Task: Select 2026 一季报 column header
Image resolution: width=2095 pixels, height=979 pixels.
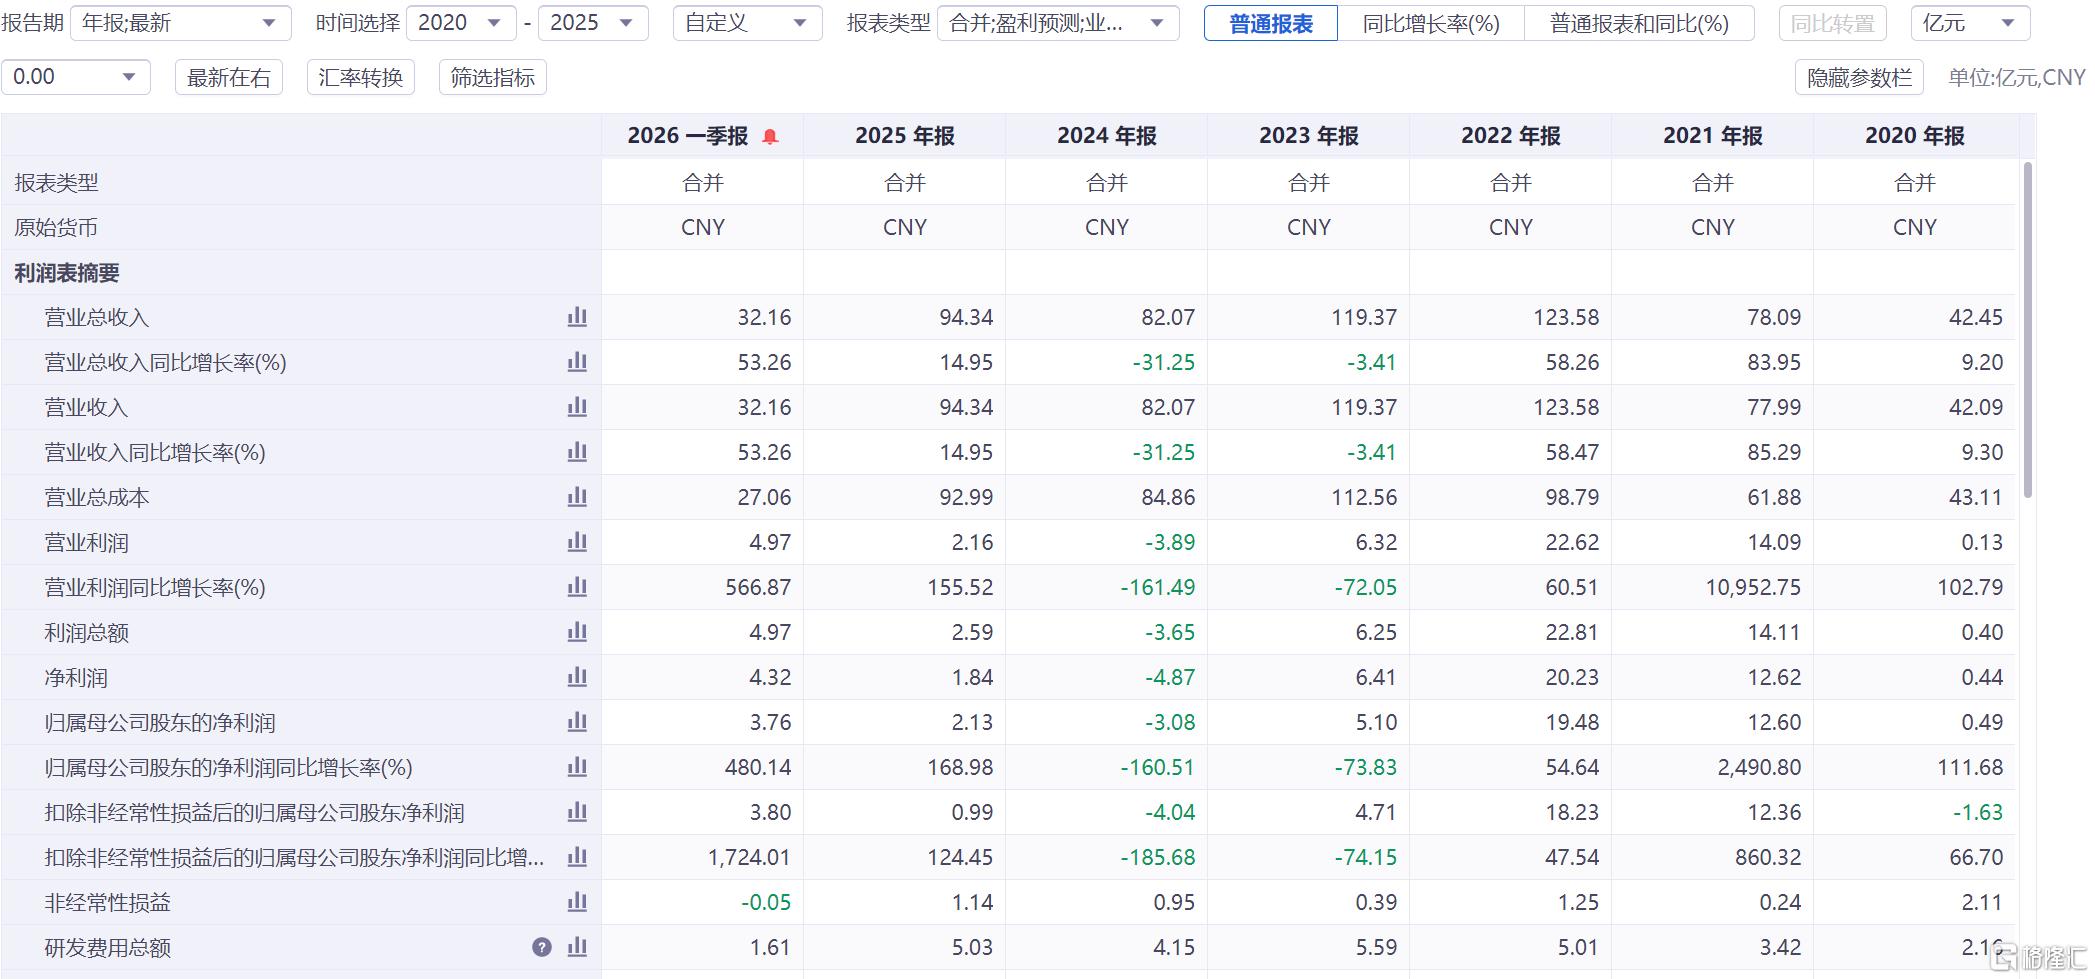Action: pos(702,136)
